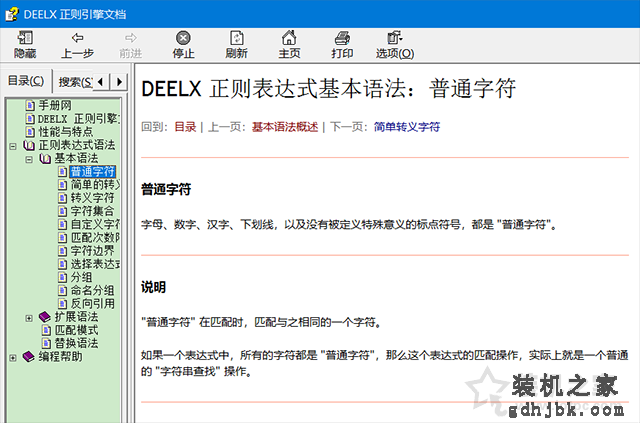Click the 说明 section heading

point(153,287)
